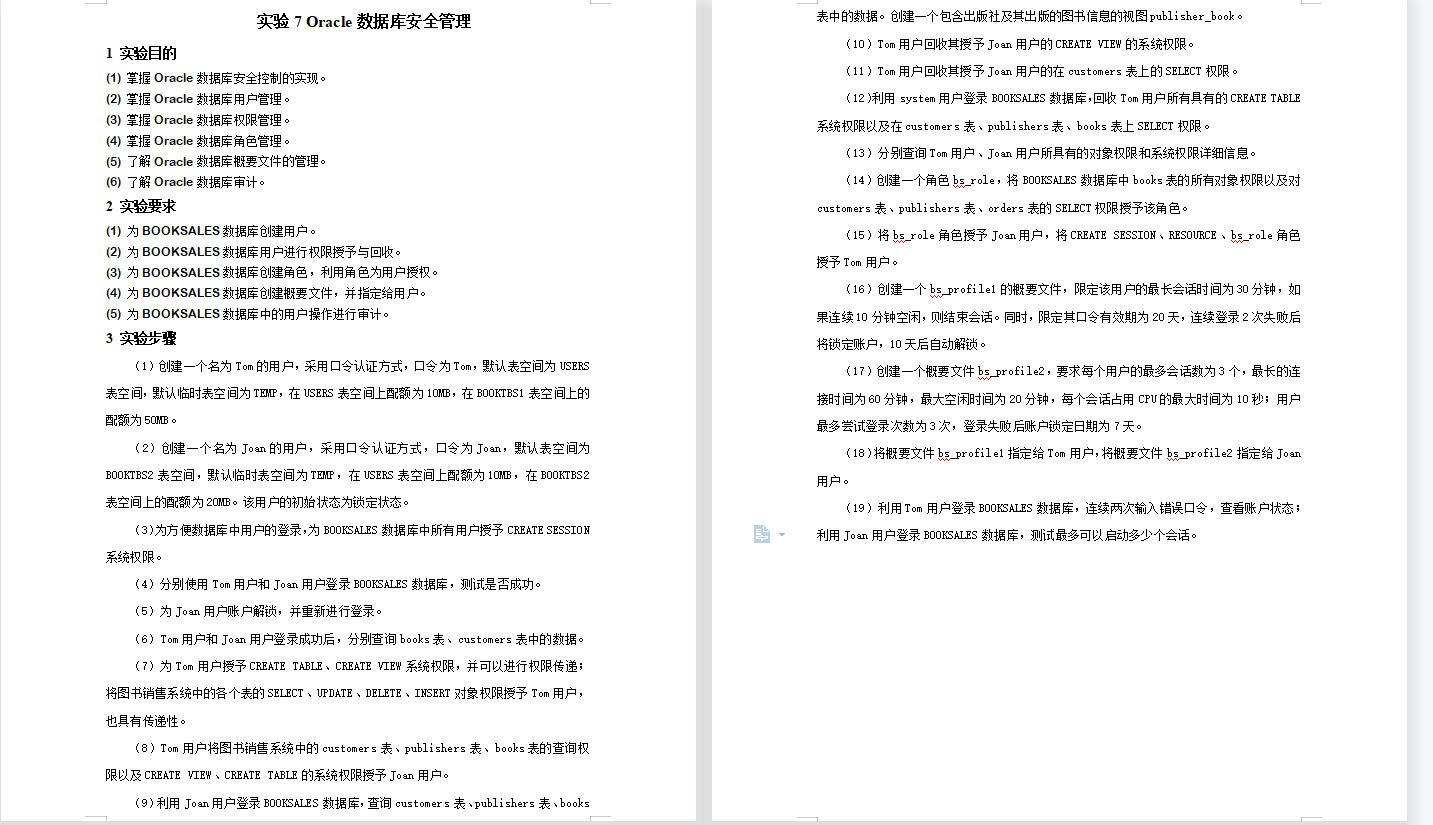Click step (13) text querying object and system privileges
1433x825 pixels.
pos(1051,153)
